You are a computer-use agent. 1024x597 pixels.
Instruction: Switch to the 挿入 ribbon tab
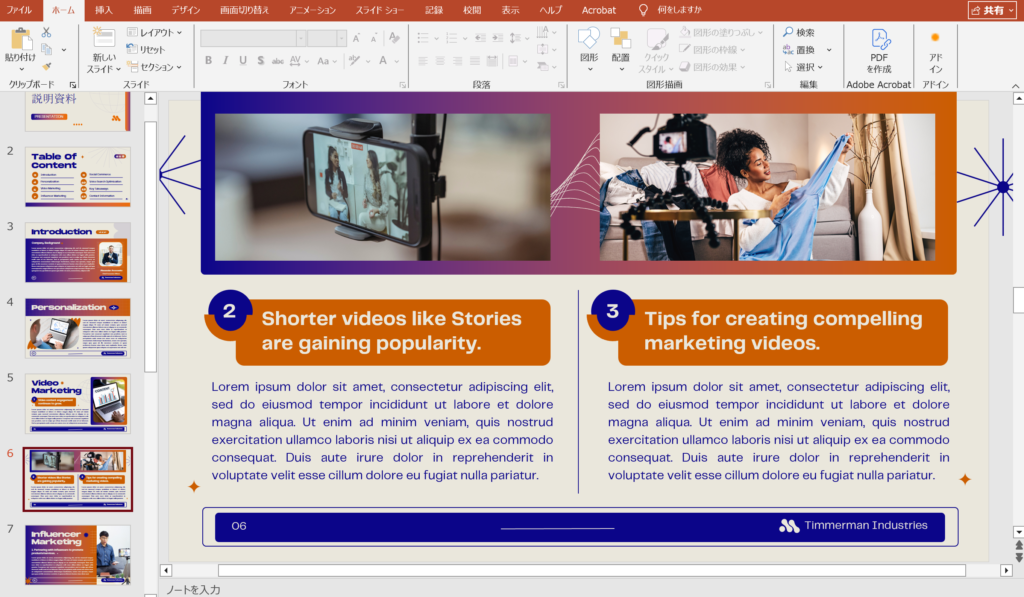coord(104,9)
